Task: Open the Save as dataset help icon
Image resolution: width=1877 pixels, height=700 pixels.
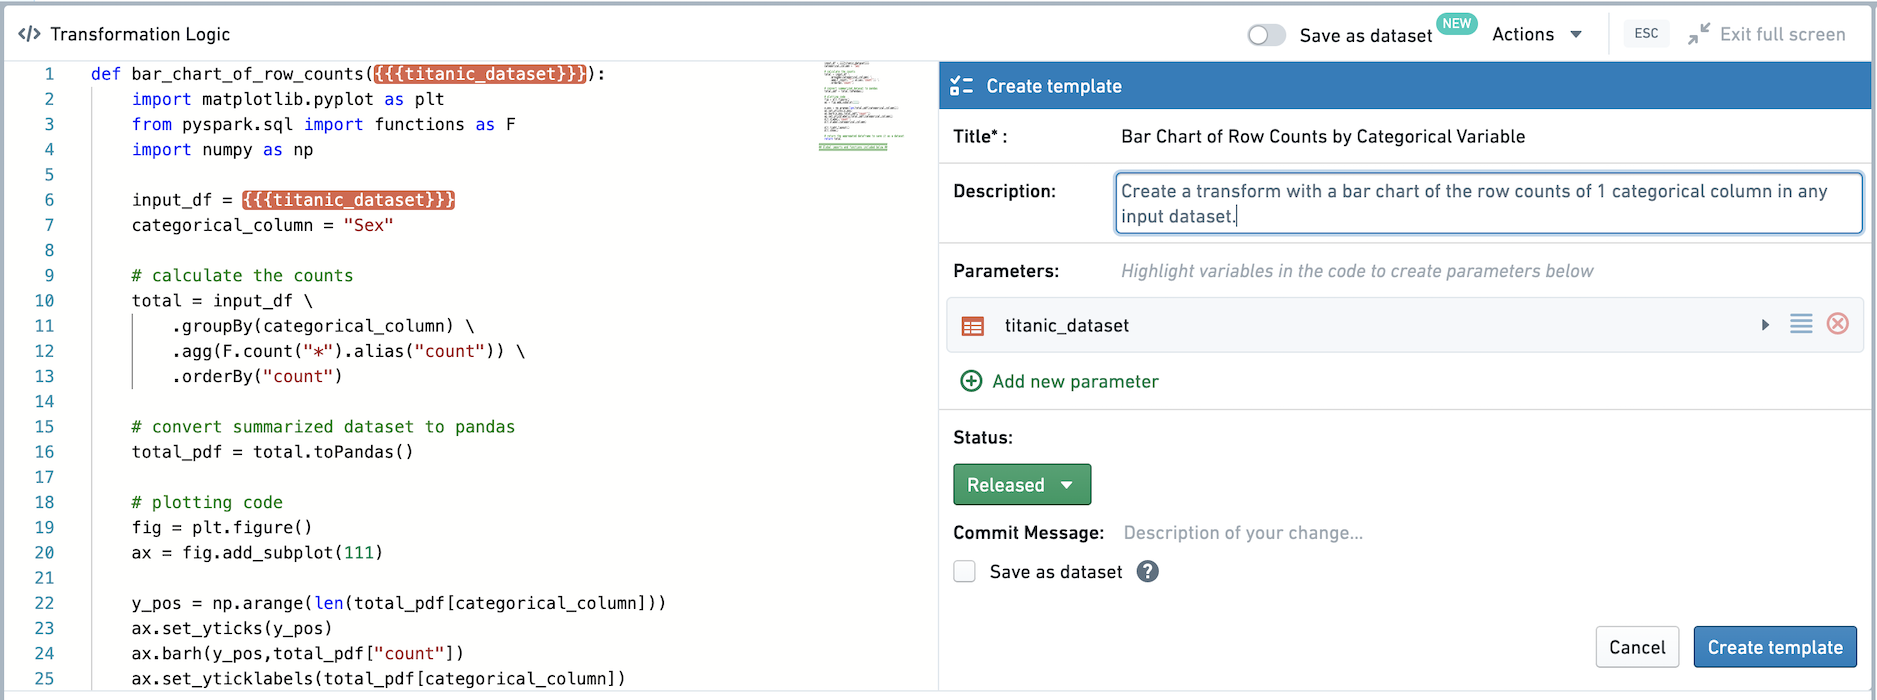Action: (x=1147, y=571)
